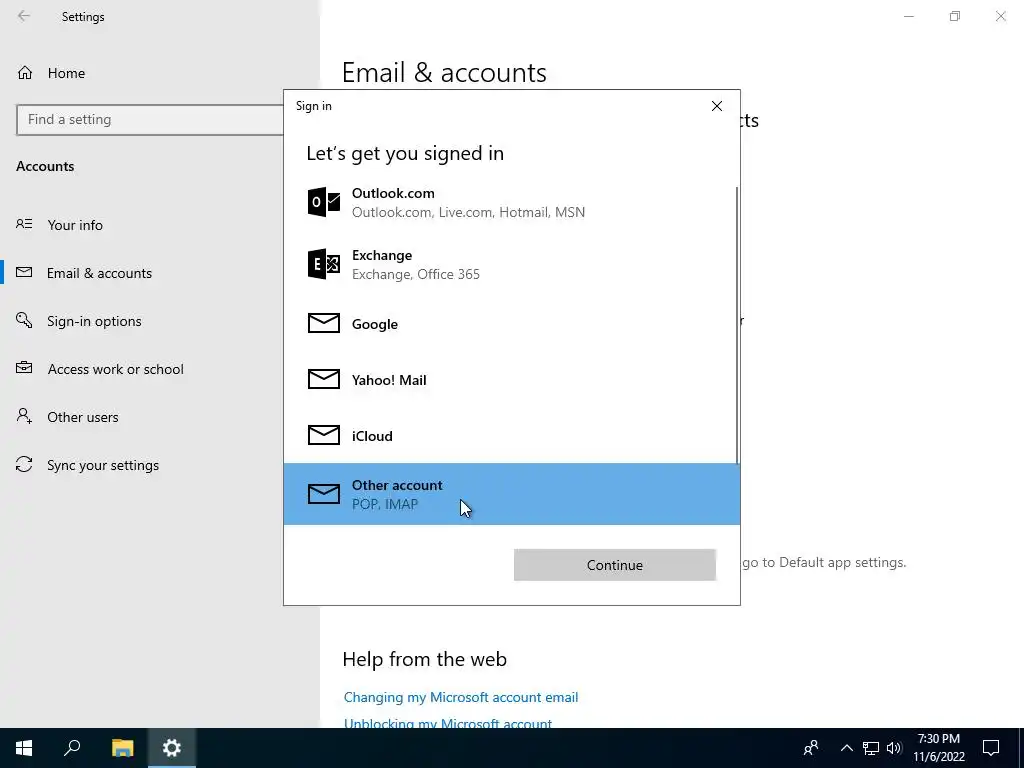Show hidden tray icons chevron
Image resolution: width=1024 pixels, height=768 pixels.
[846, 748]
